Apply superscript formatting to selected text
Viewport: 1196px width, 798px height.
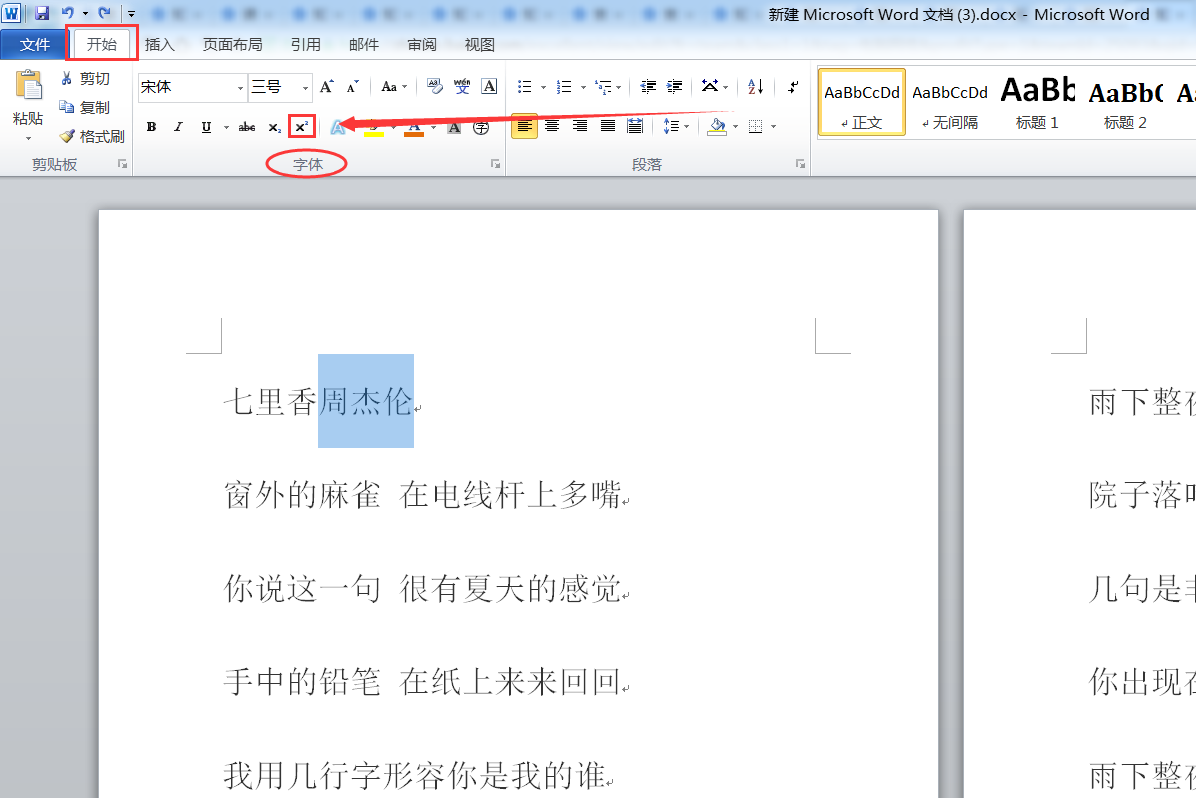click(301, 127)
